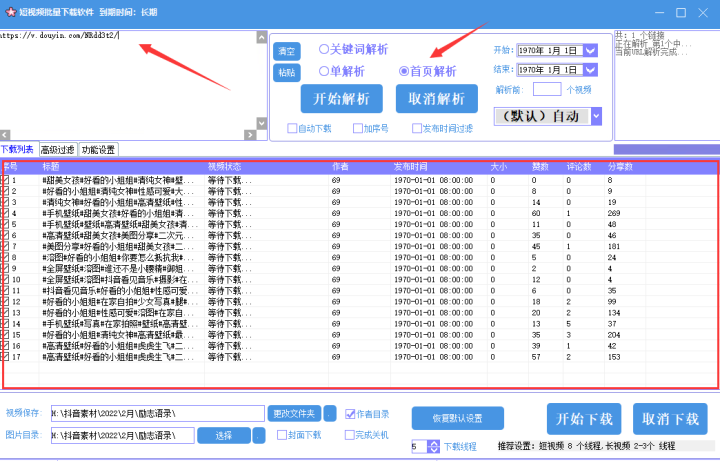
Task: Open the 功能设置 tab
Action: coord(99,149)
